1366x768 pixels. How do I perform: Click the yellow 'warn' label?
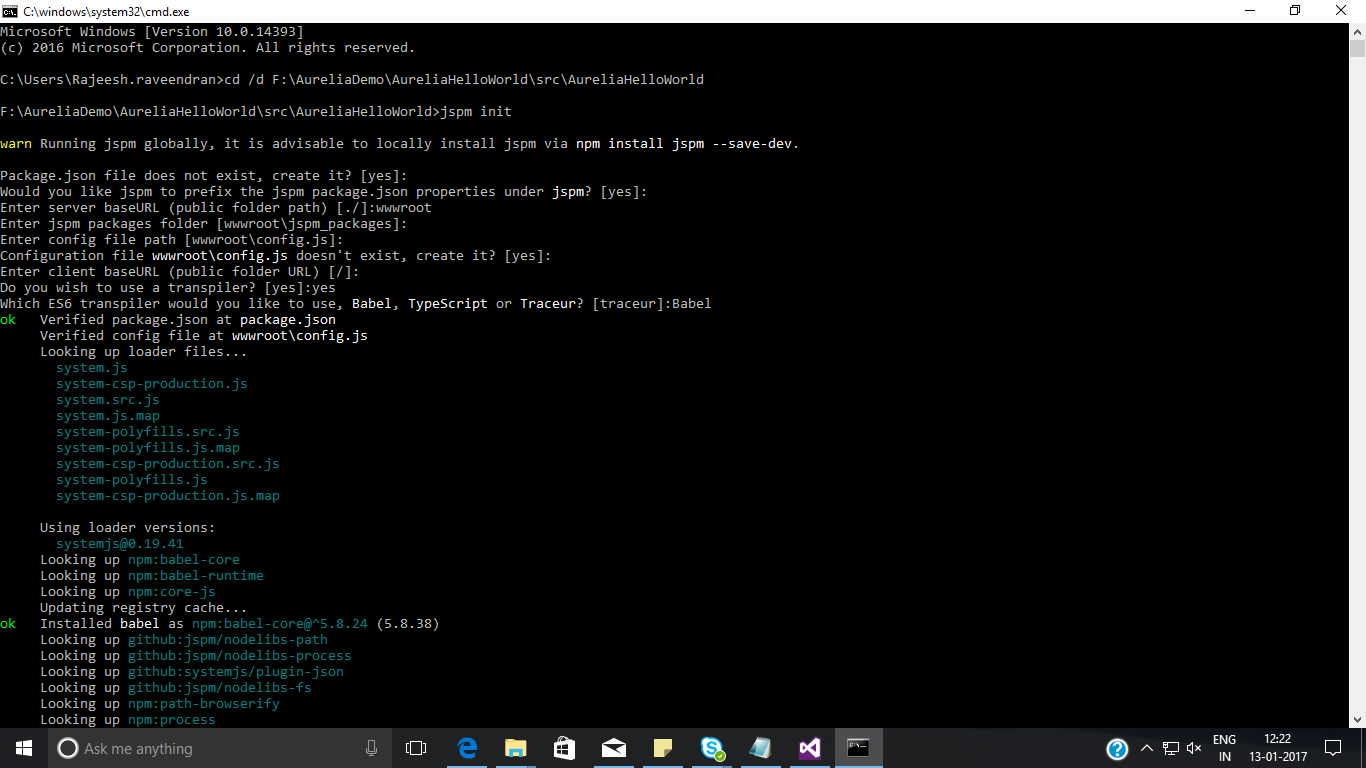tap(16, 143)
